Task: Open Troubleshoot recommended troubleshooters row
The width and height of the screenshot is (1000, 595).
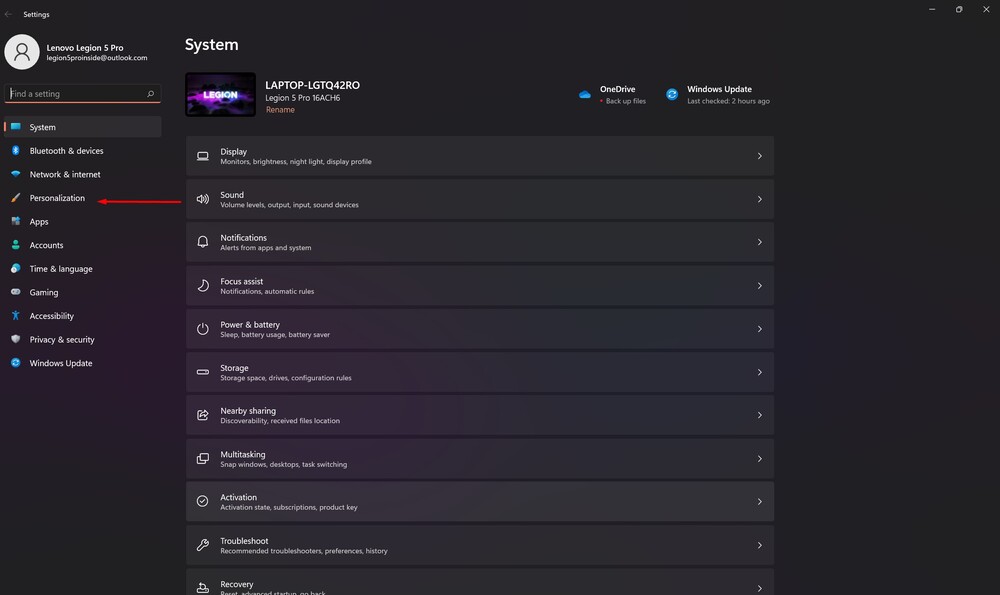Action: coord(480,545)
